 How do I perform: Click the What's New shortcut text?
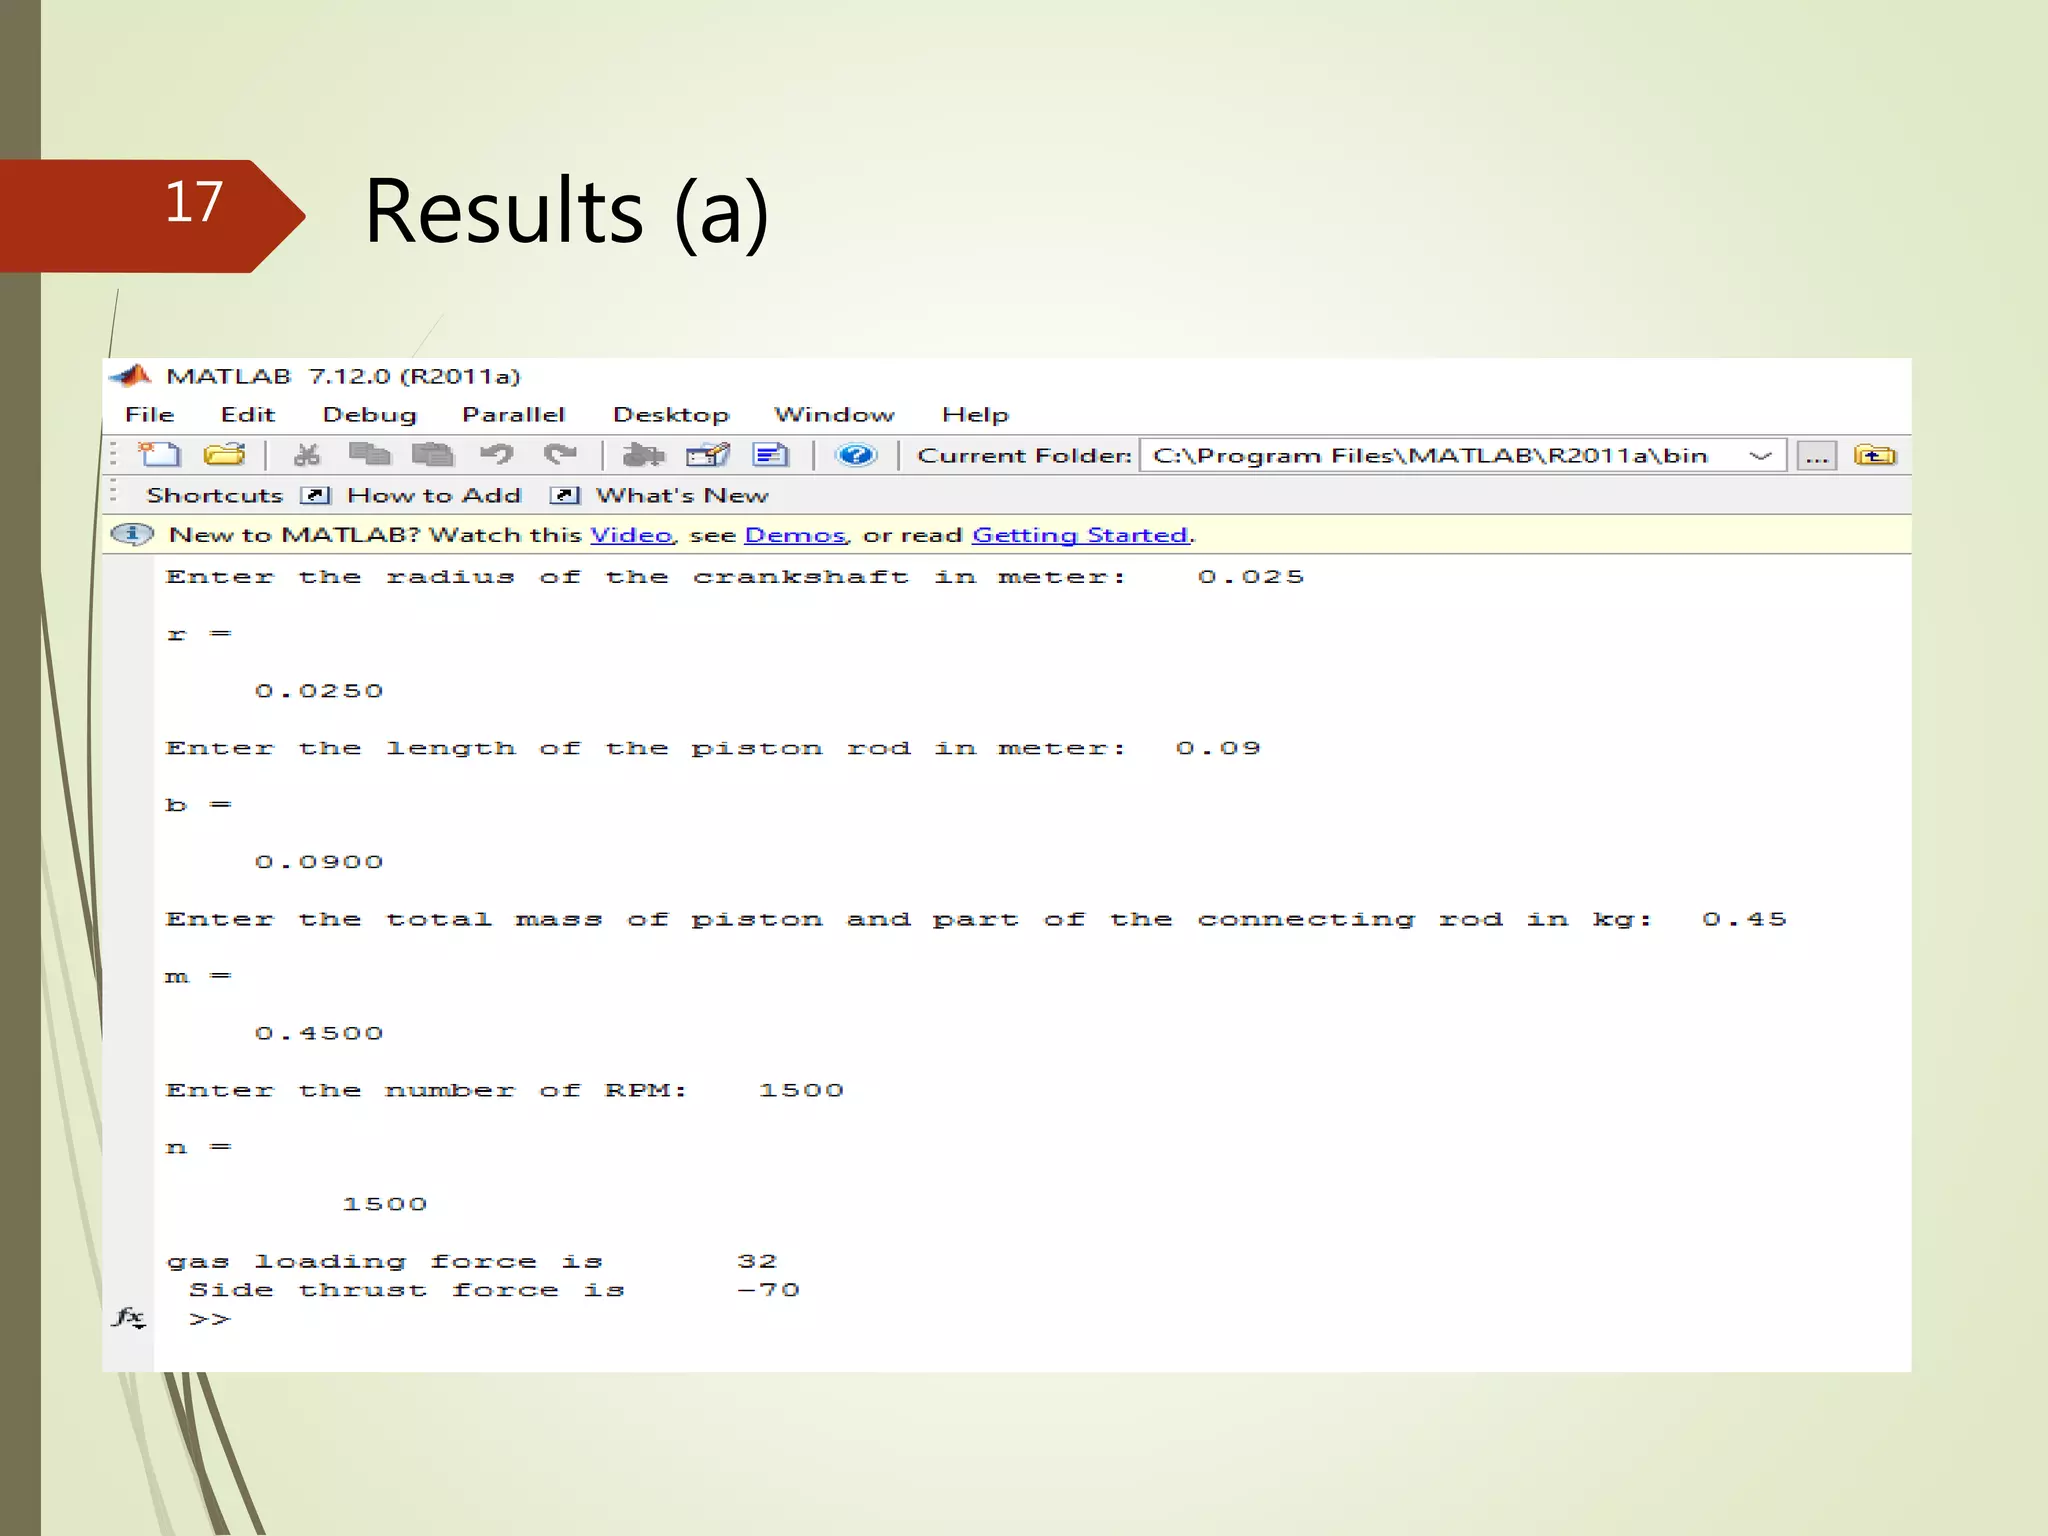(682, 495)
